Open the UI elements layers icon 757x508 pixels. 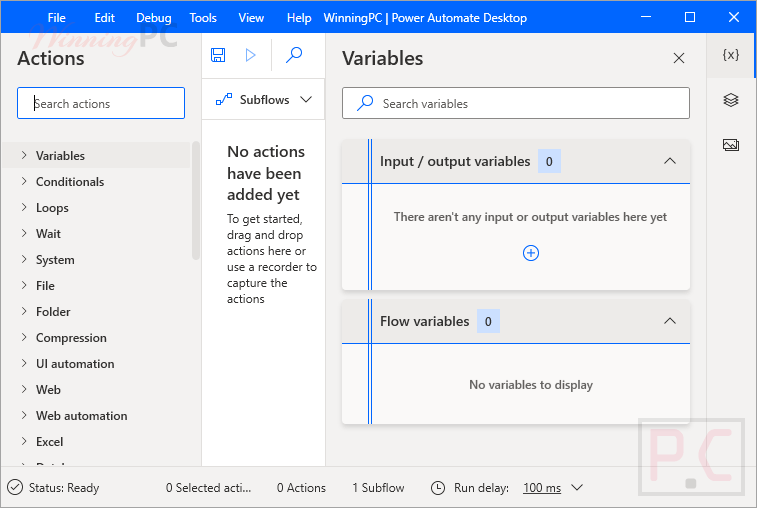point(730,100)
